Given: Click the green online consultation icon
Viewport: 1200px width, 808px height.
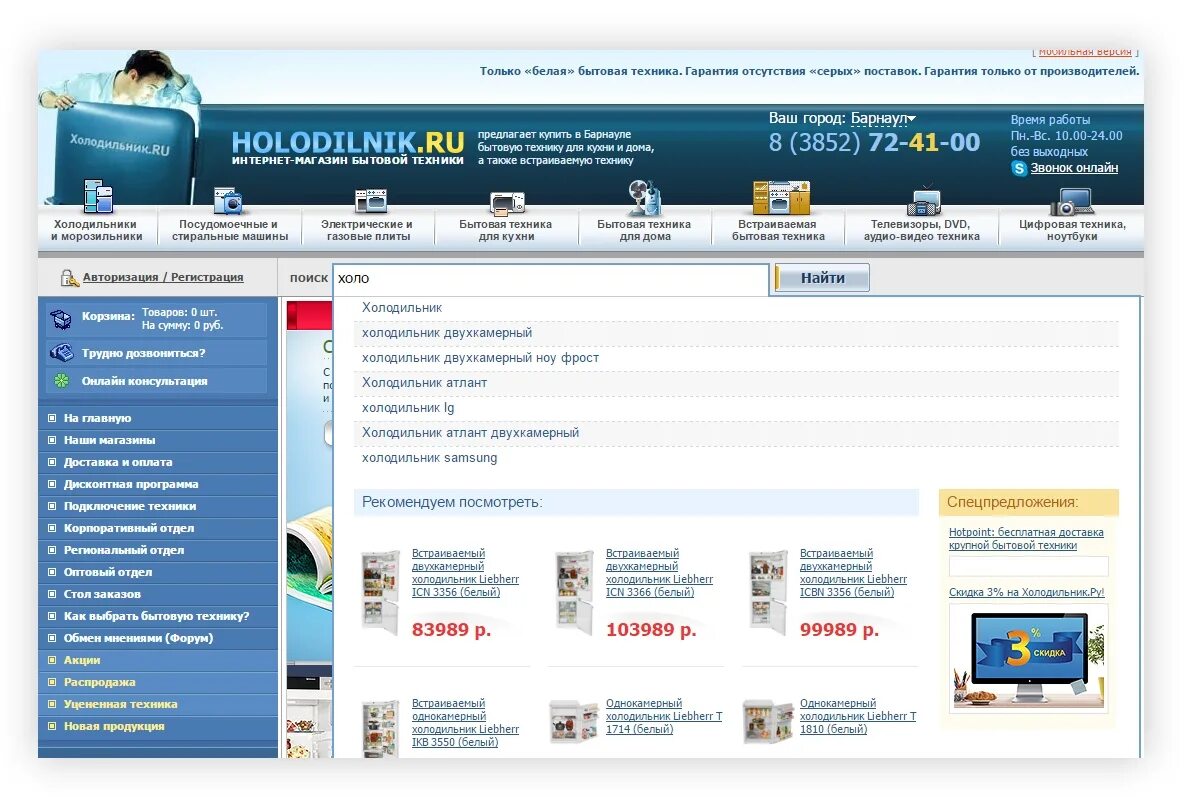Looking at the screenshot, I should 62,381.
